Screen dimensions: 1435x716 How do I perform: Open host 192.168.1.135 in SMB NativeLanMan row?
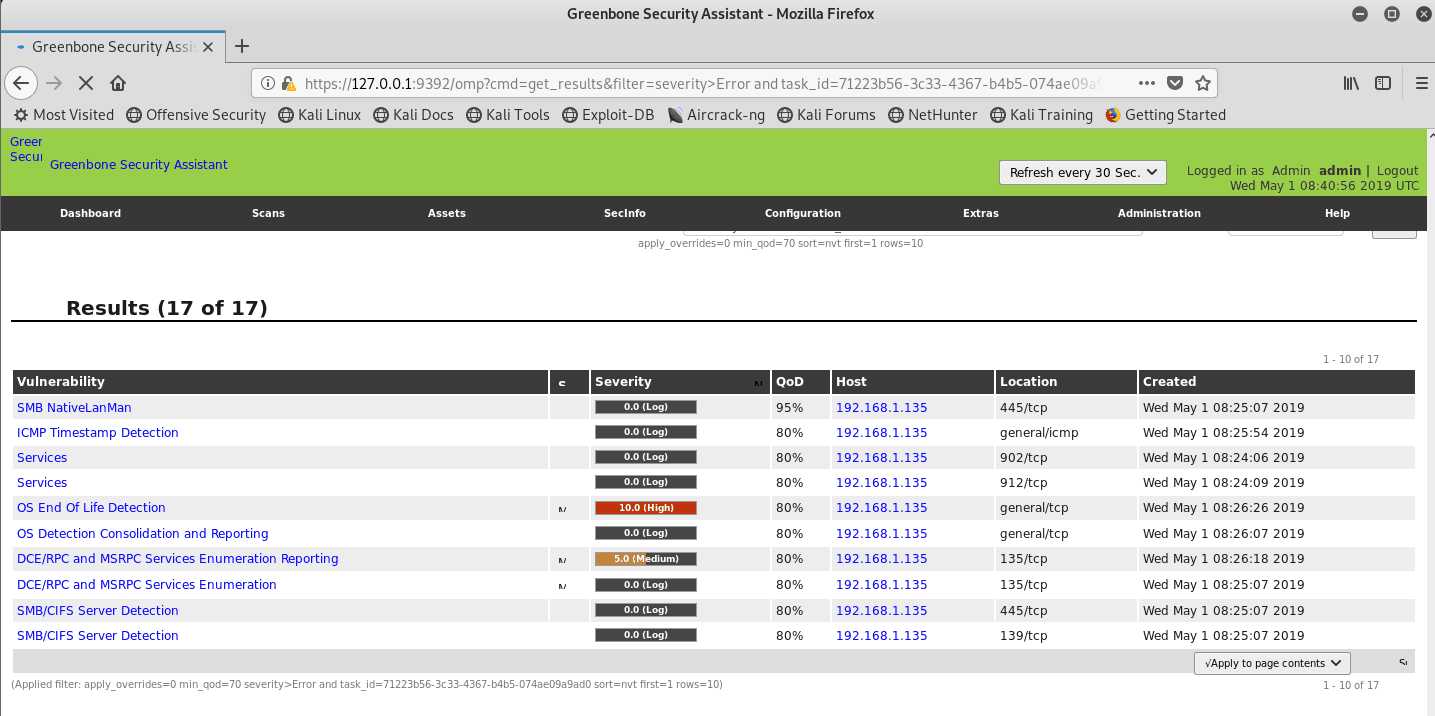point(881,407)
